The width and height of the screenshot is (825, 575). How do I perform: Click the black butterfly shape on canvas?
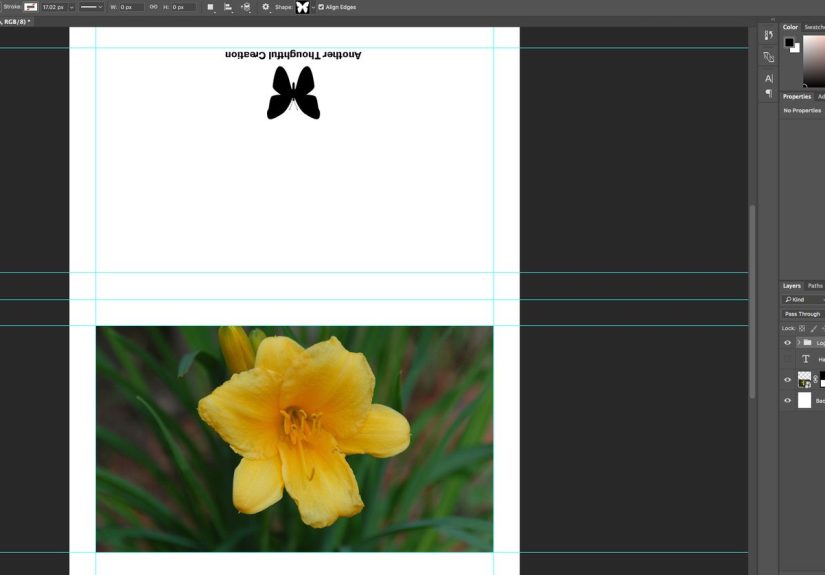(293, 93)
